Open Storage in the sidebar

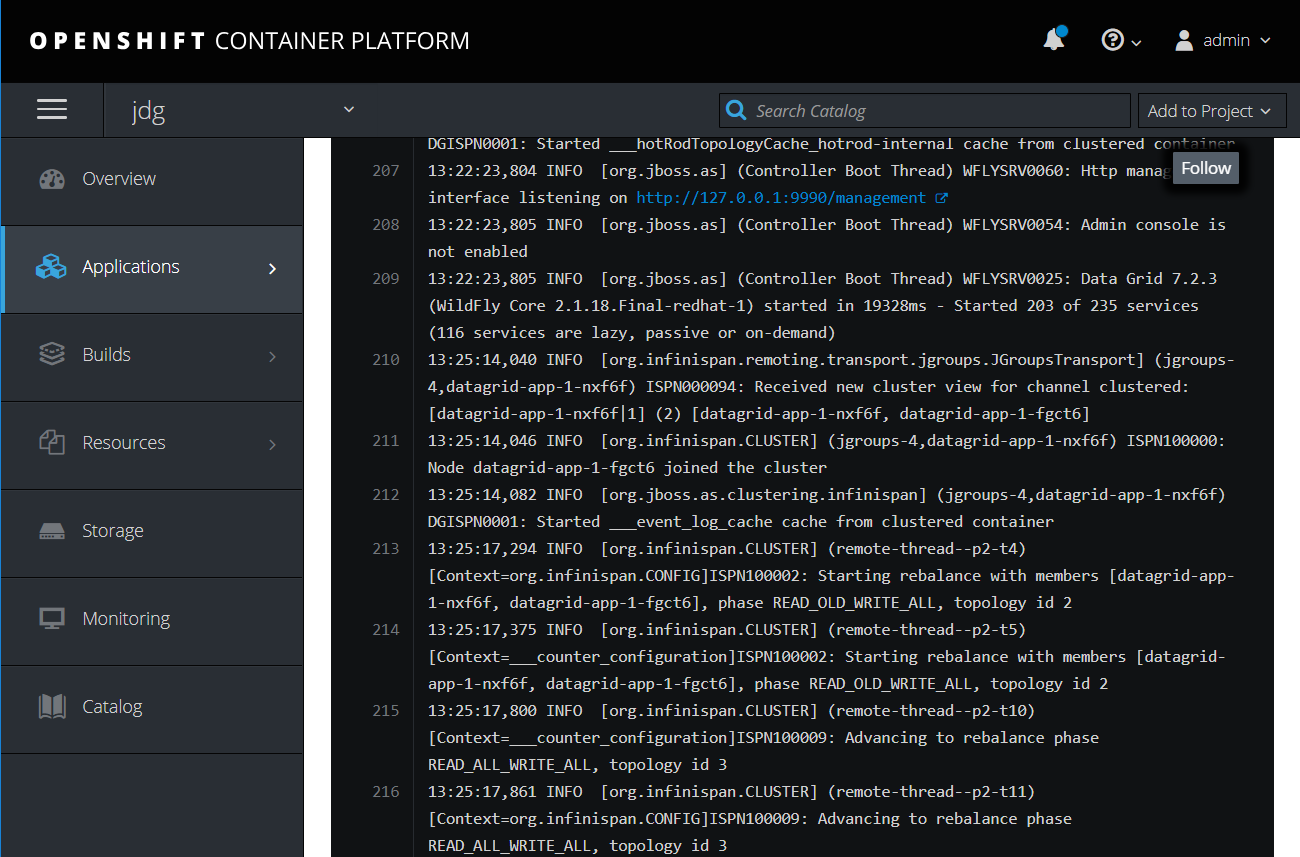pyautogui.click(x=152, y=531)
